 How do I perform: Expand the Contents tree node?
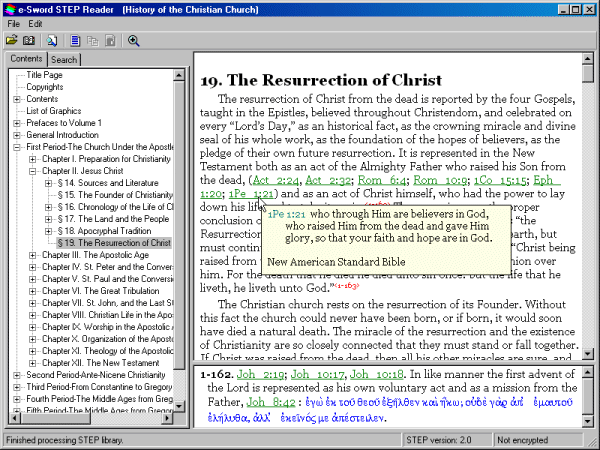(x=17, y=99)
